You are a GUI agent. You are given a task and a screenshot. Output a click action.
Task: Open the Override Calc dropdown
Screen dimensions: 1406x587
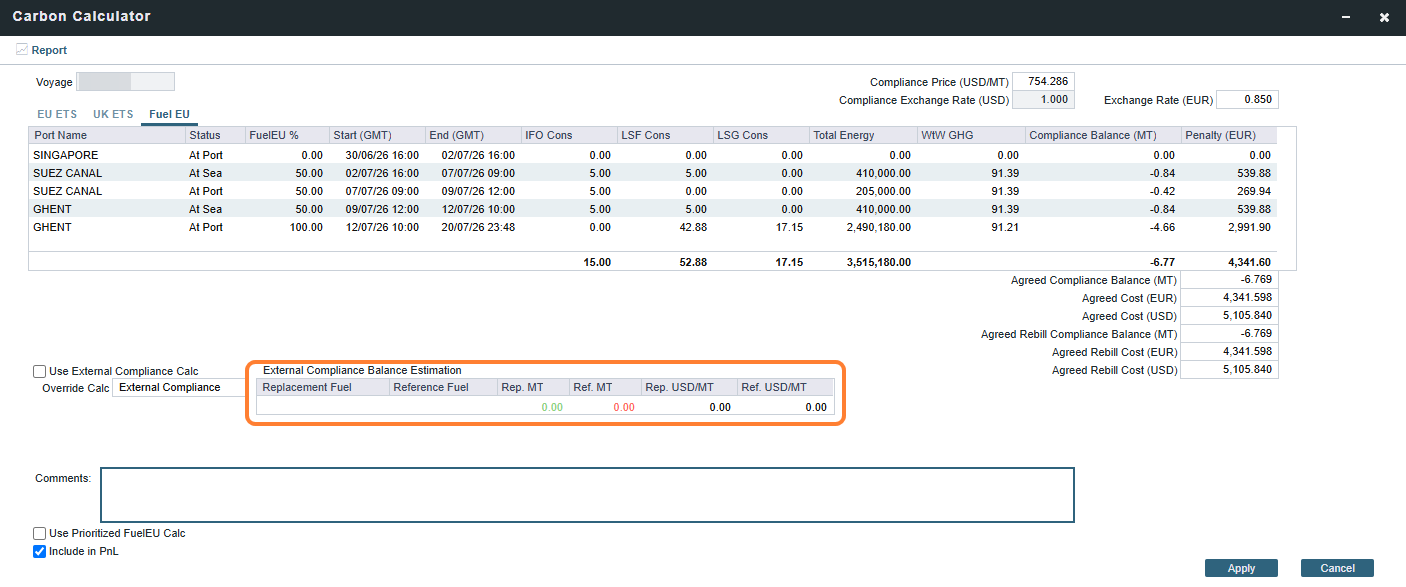pyautogui.click(x=178, y=388)
